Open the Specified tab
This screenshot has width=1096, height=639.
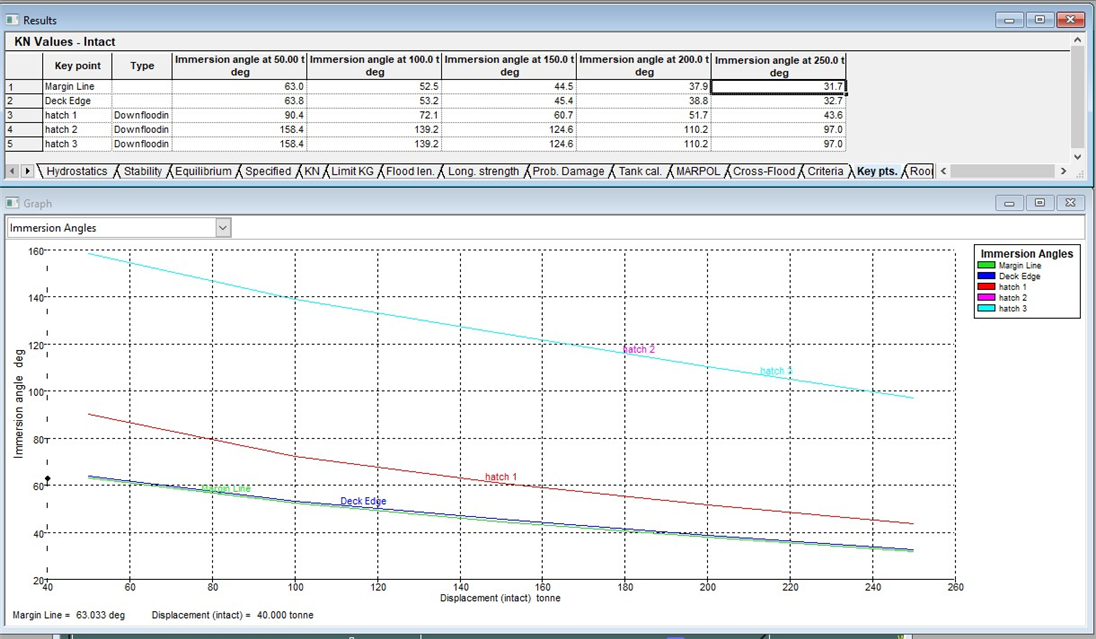coord(268,171)
